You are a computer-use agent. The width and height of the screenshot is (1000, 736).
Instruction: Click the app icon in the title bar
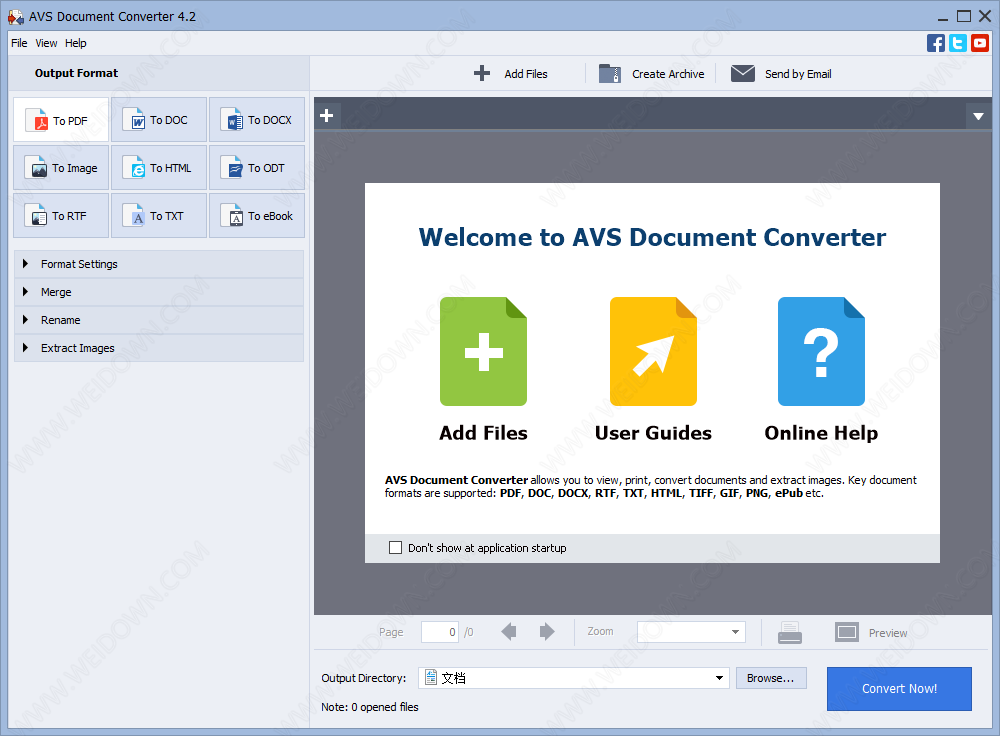click(x=15, y=17)
